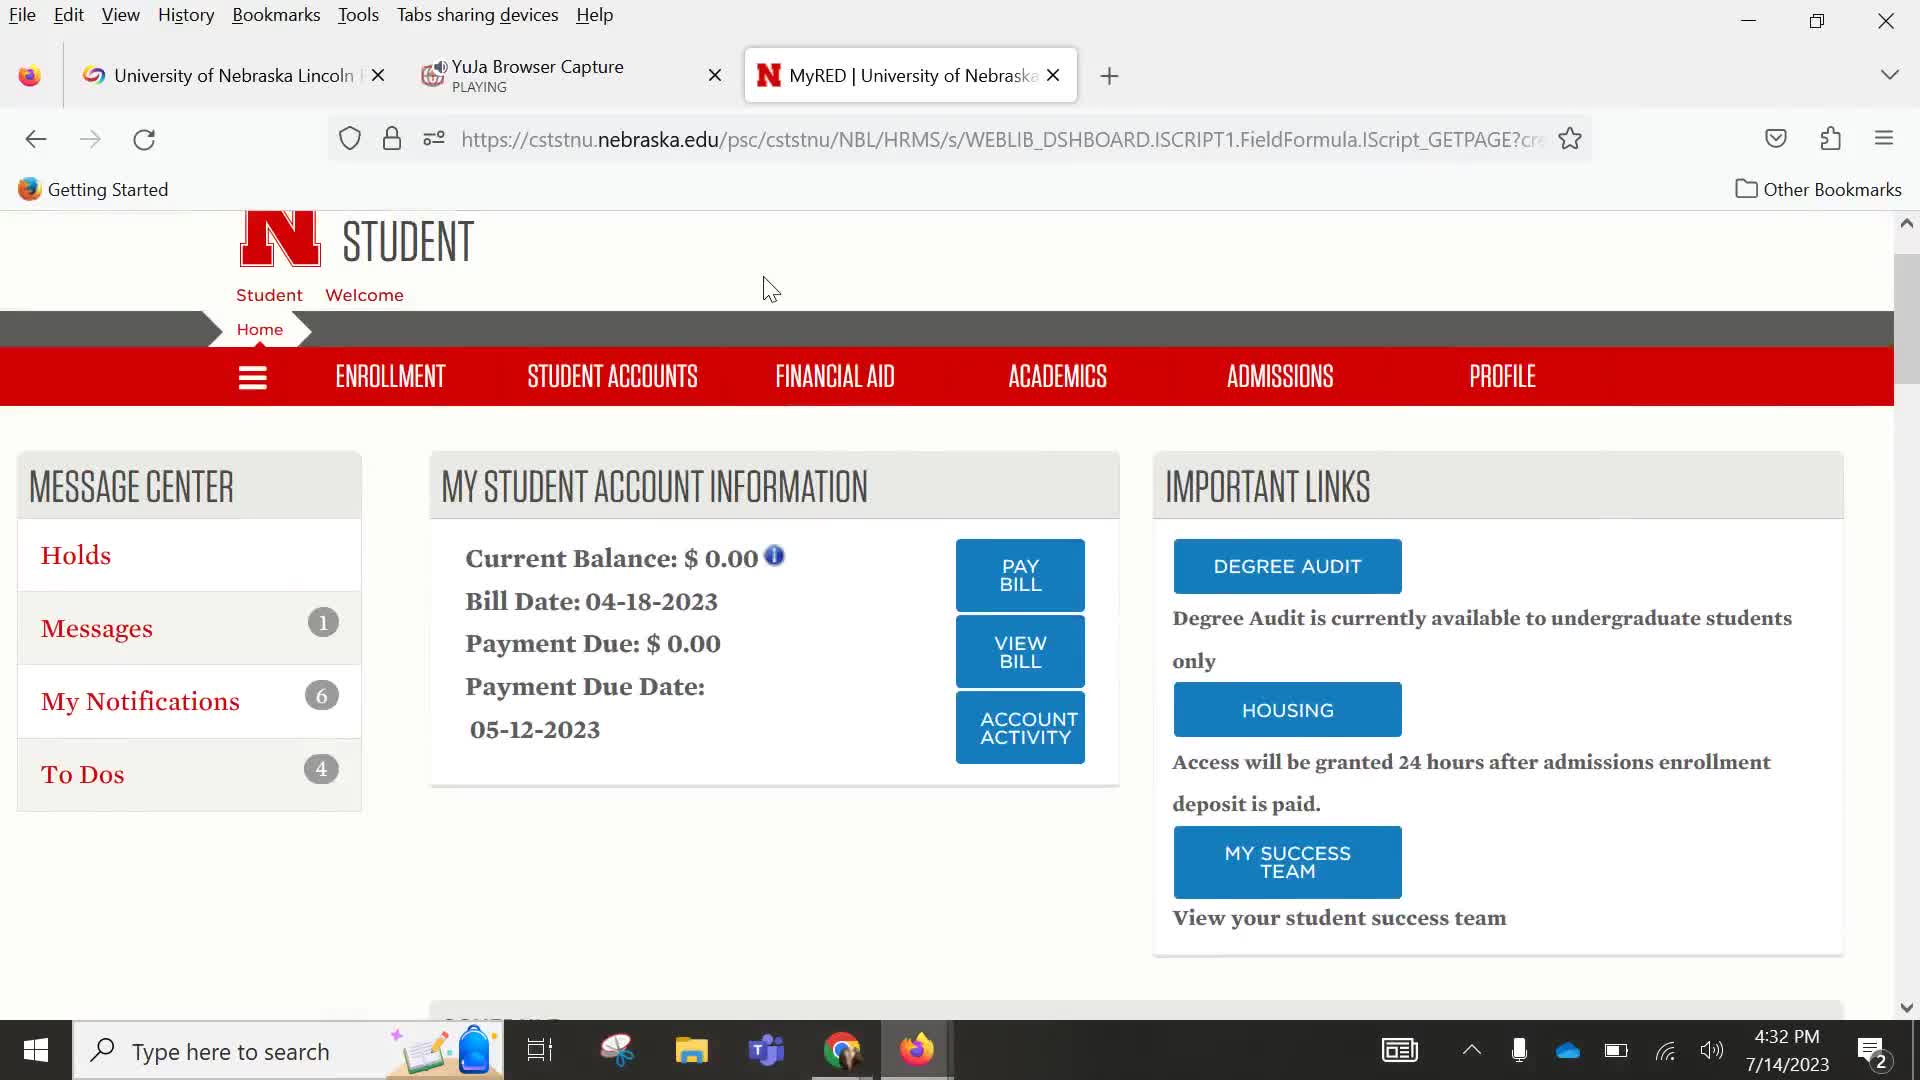
Task: Open My Notifications in Message Center
Action: [140, 701]
